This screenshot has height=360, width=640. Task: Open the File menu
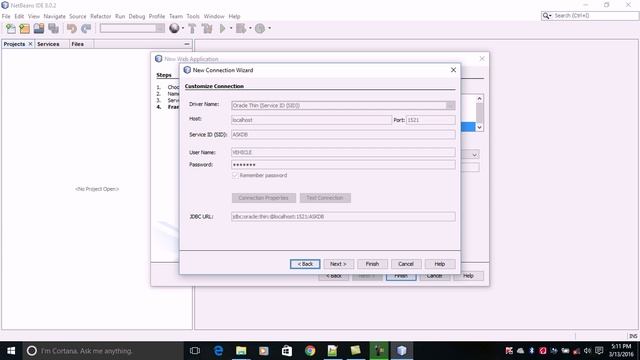click(x=6, y=16)
